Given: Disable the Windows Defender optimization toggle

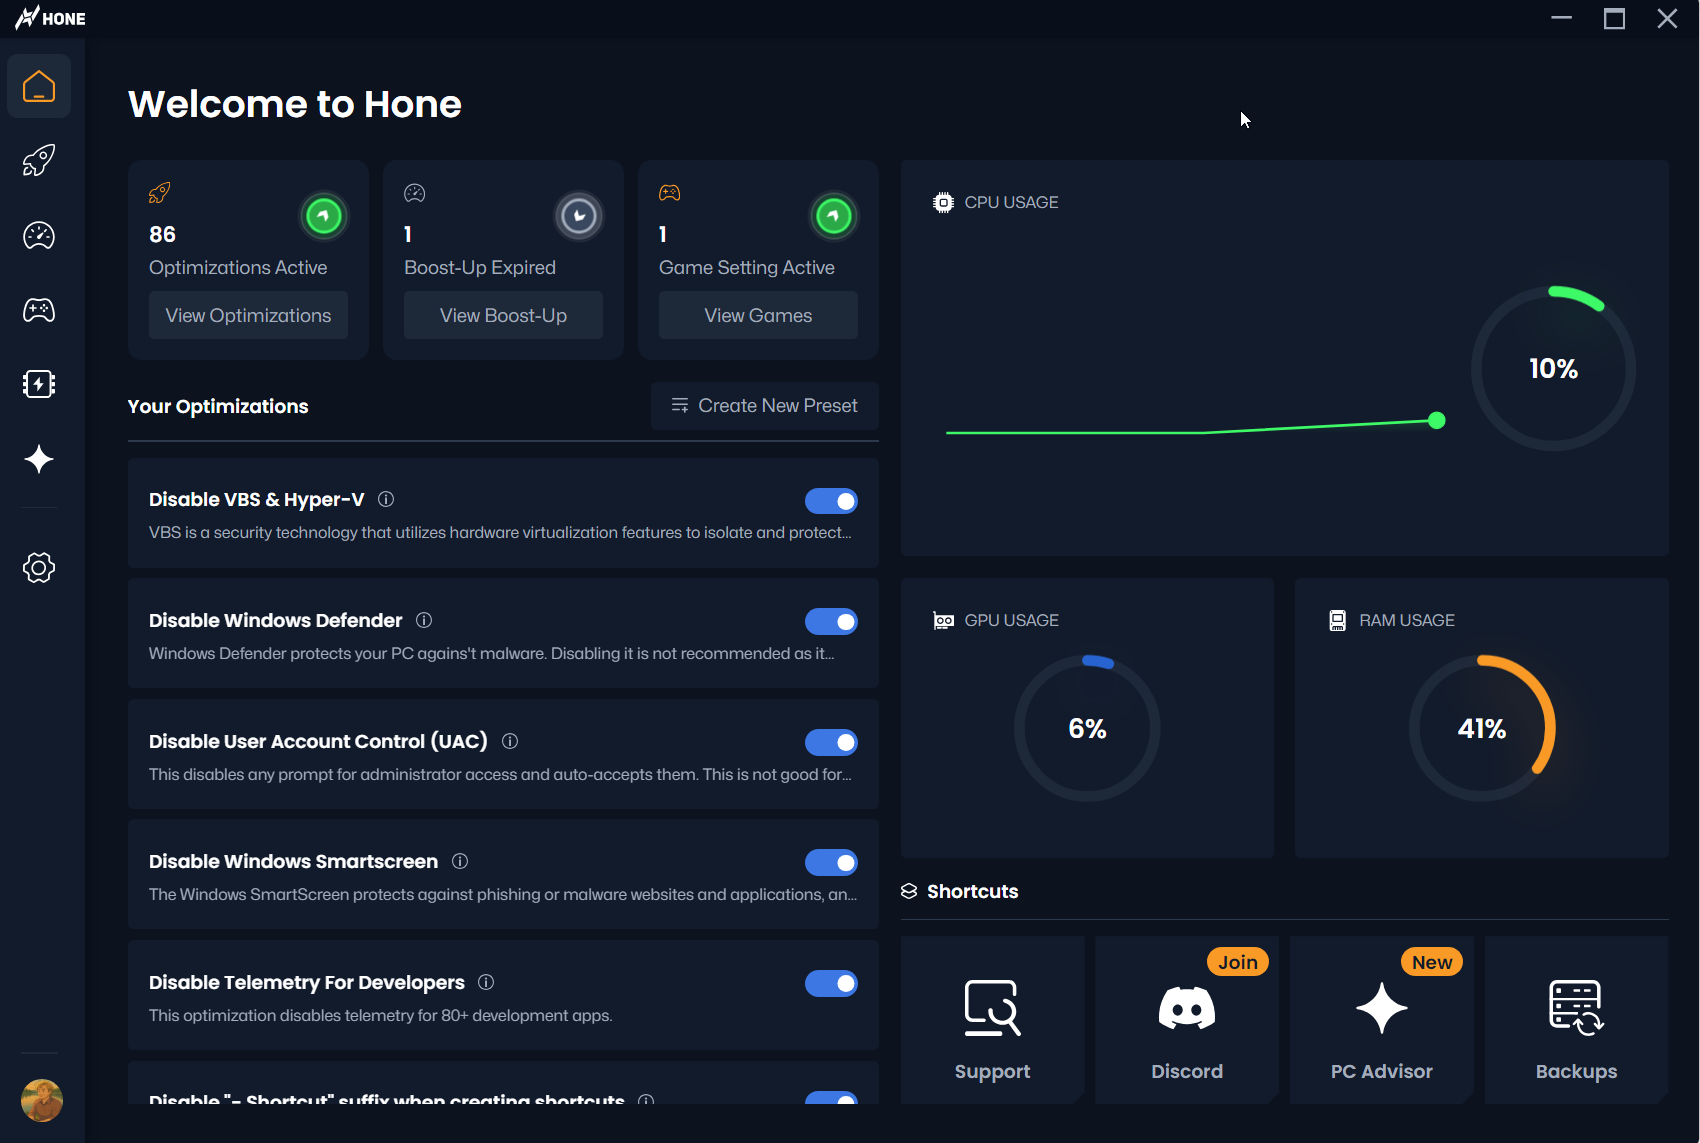Looking at the screenshot, I should click(831, 621).
